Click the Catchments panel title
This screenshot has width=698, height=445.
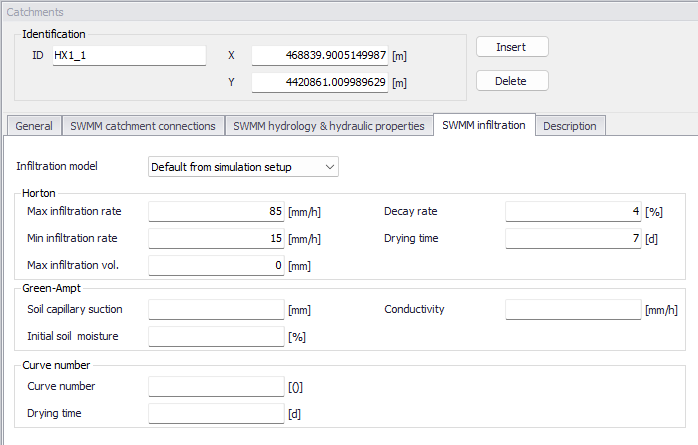coord(35,12)
